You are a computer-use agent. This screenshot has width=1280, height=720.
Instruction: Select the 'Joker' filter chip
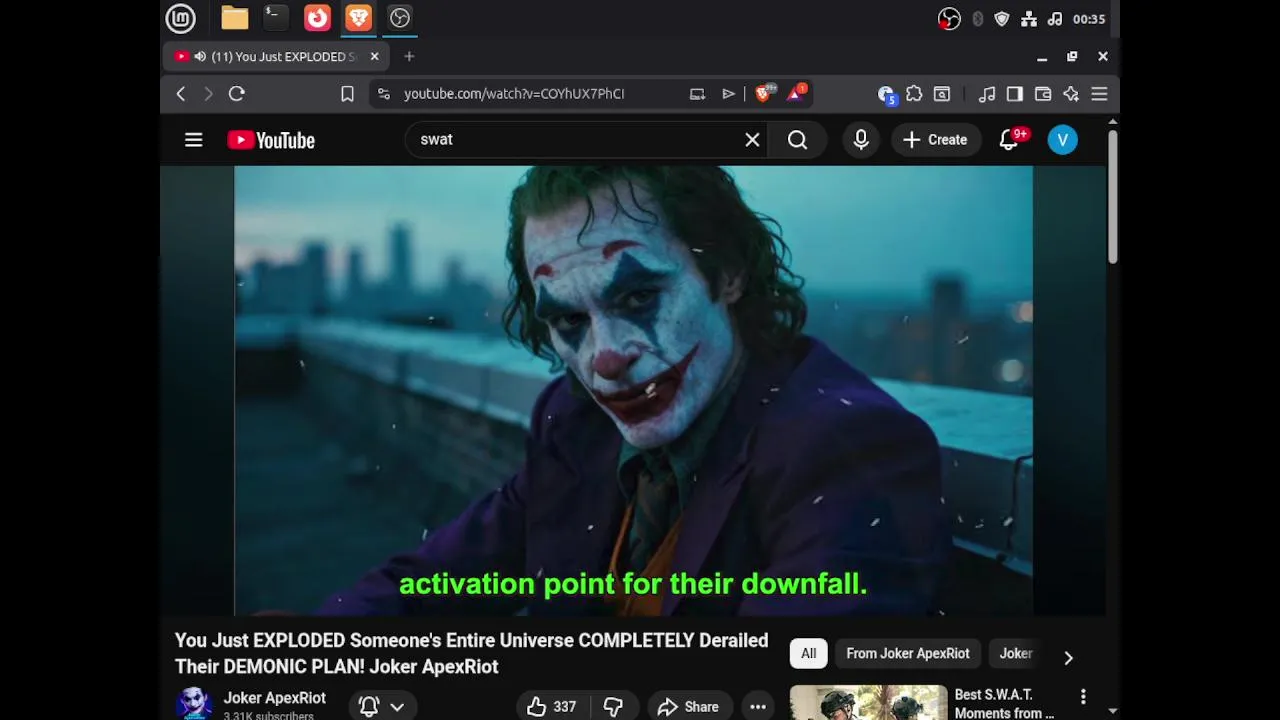[x=1016, y=654]
